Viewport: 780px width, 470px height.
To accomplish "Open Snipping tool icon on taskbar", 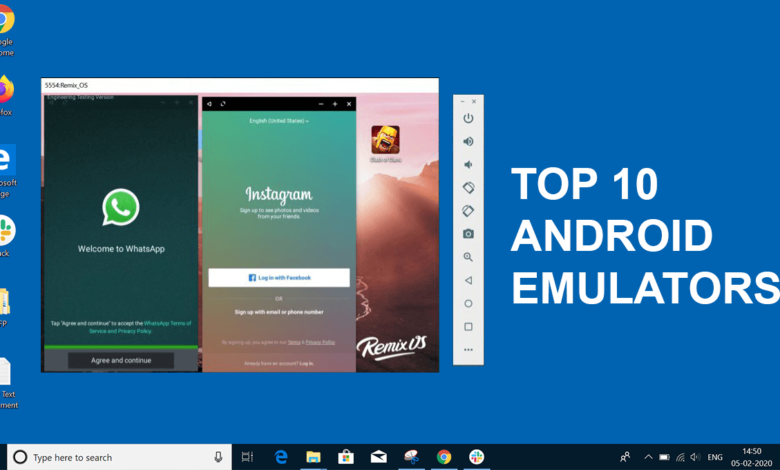I will click(x=411, y=457).
